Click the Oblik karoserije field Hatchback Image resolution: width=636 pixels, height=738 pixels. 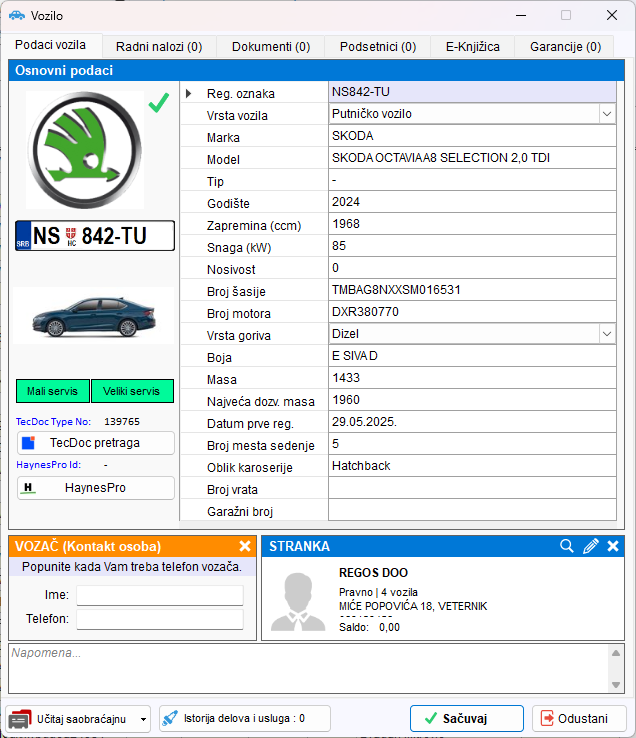[472, 466]
